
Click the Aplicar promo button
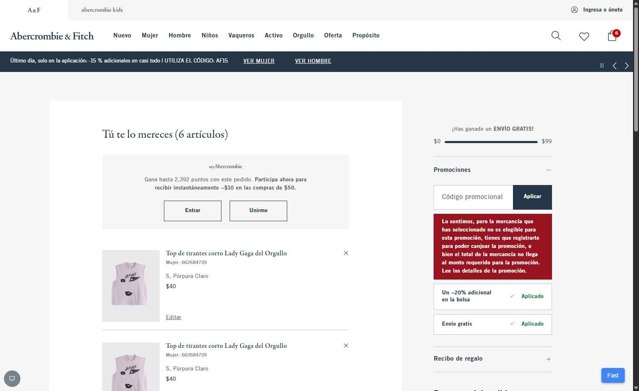tap(532, 197)
